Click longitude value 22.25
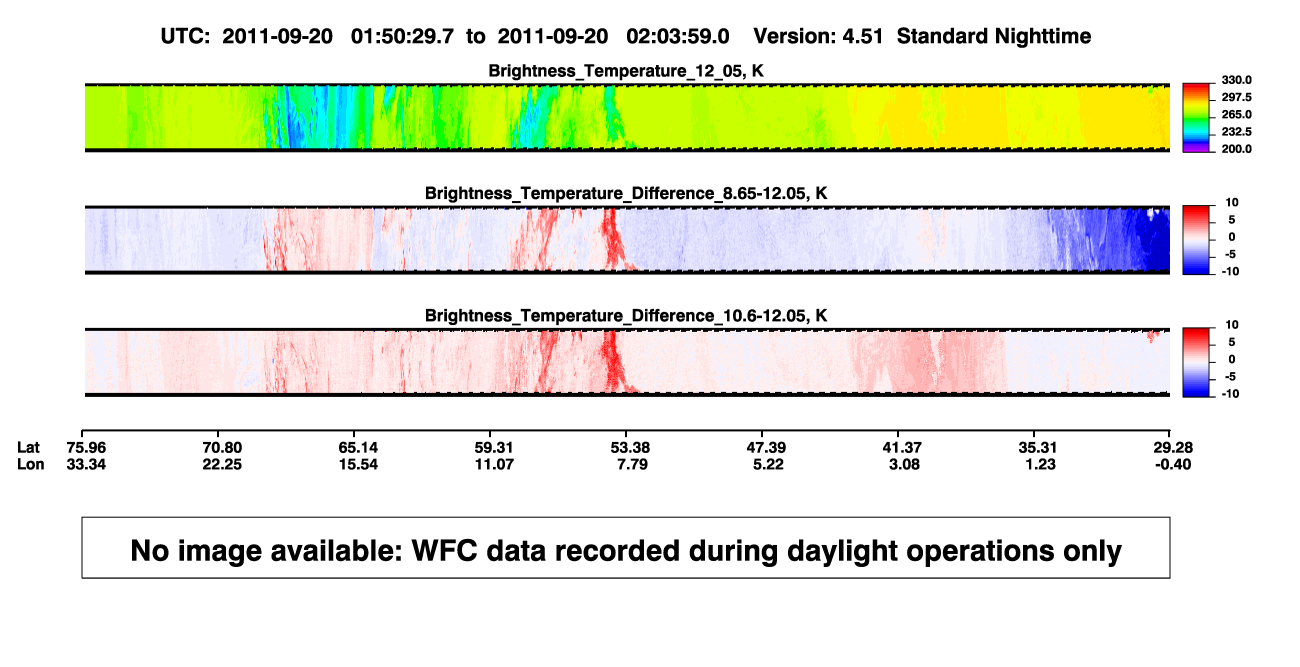 coord(222,464)
